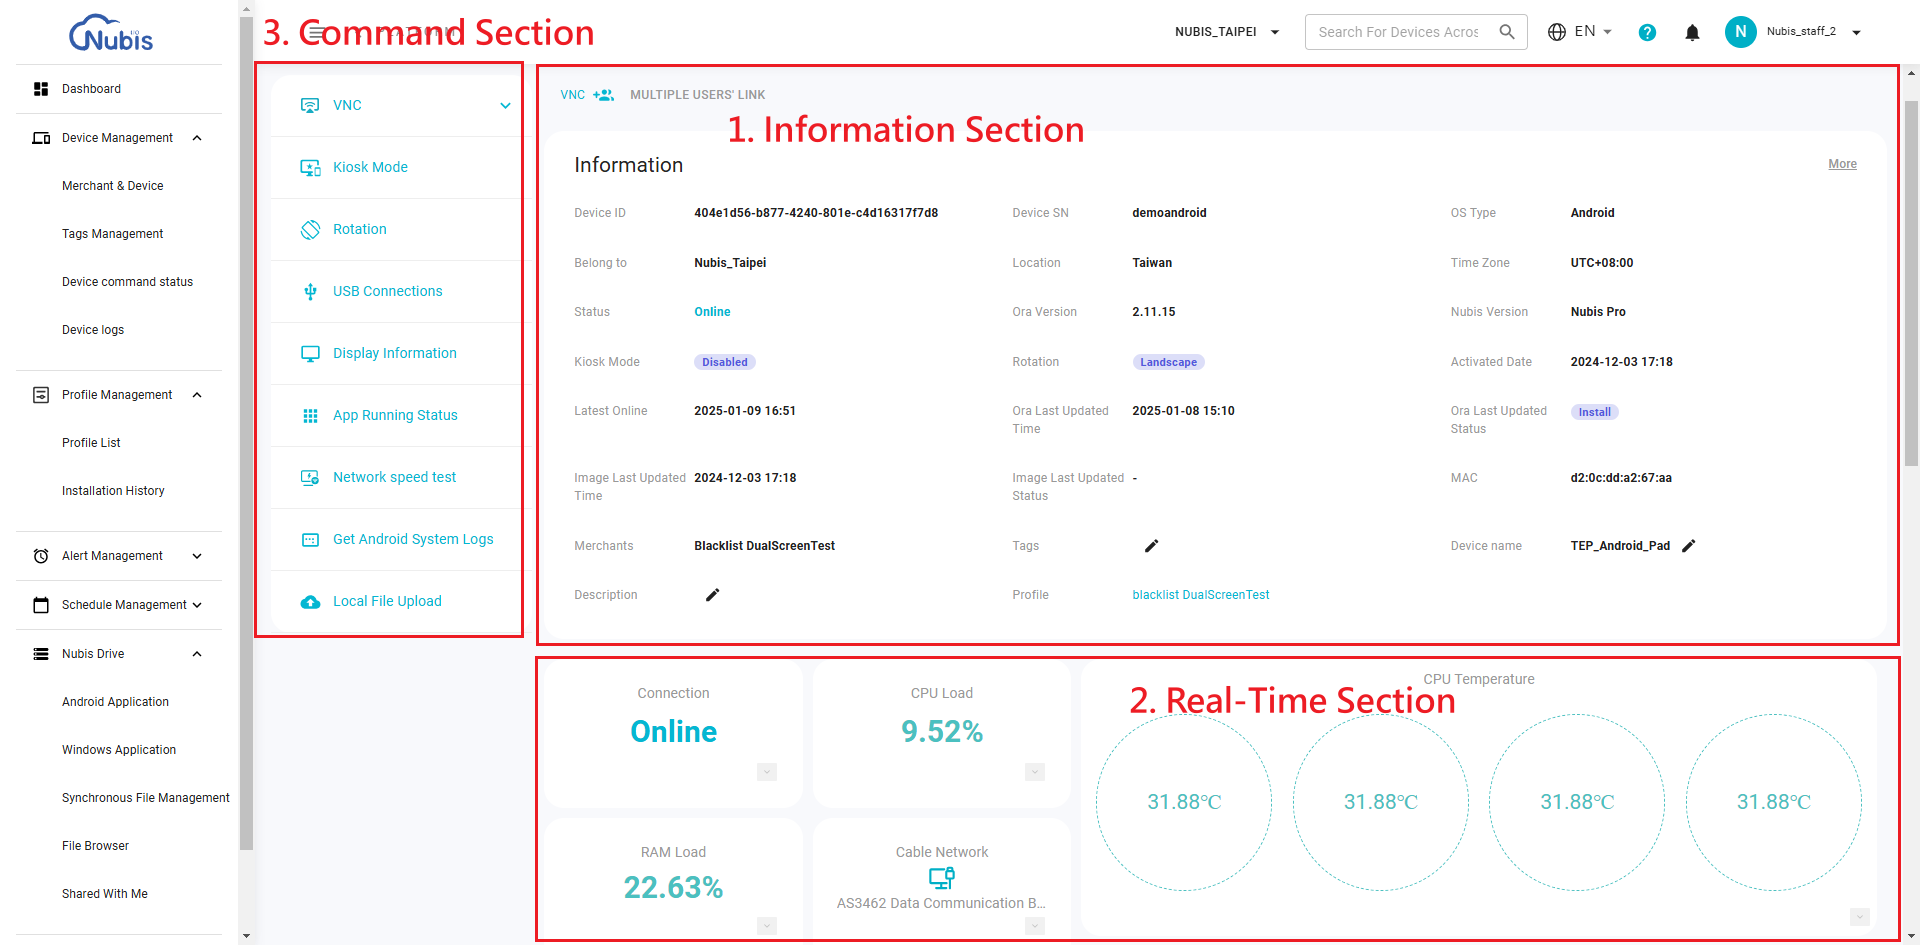Click the Cable Network device icon
The image size is (1920, 945).
click(942, 878)
